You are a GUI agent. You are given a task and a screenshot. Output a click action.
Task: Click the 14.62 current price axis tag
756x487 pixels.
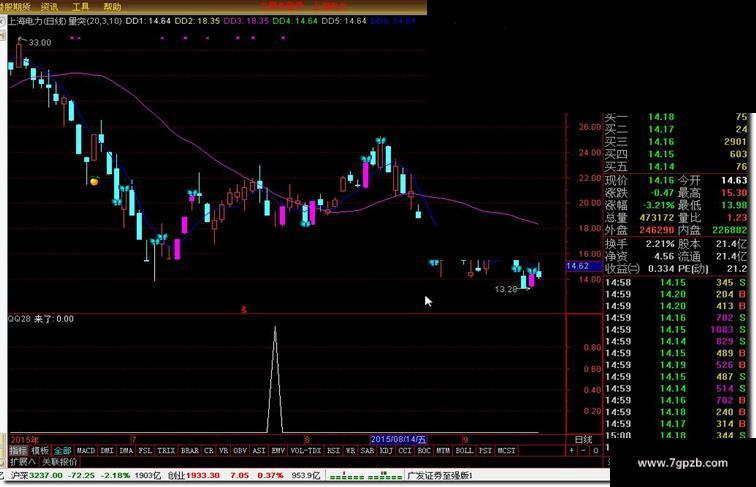pyautogui.click(x=584, y=266)
